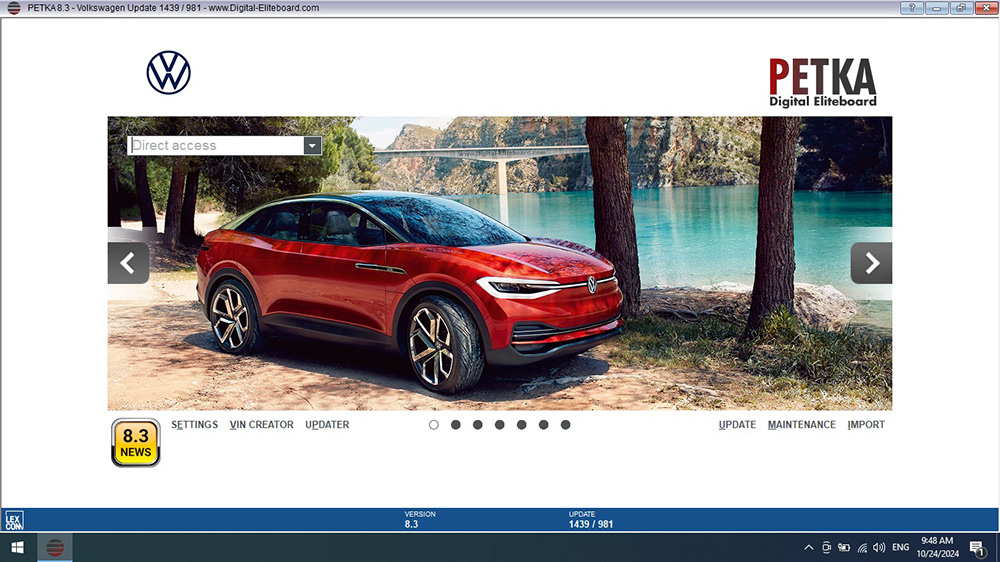Click the PETKA taskbar app icon
The height and width of the screenshot is (562, 1000).
(x=55, y=547)
